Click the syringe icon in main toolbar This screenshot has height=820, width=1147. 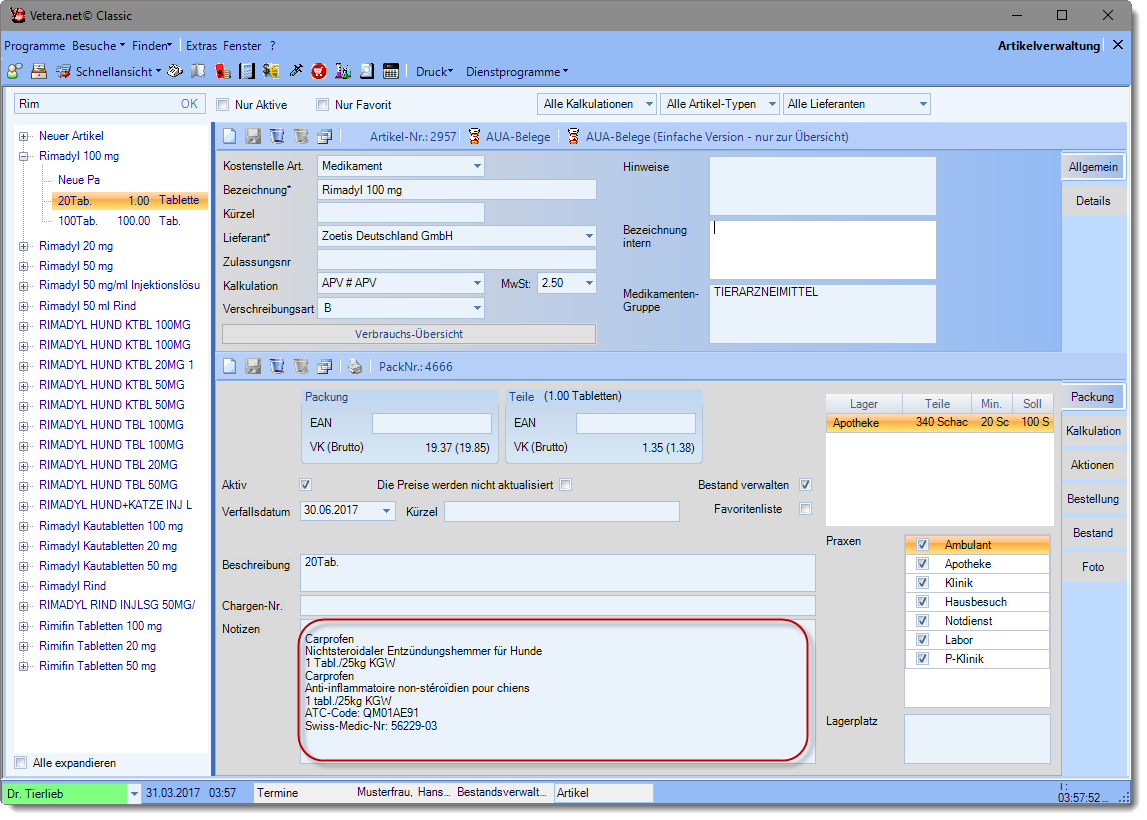[x=296, y=71]
